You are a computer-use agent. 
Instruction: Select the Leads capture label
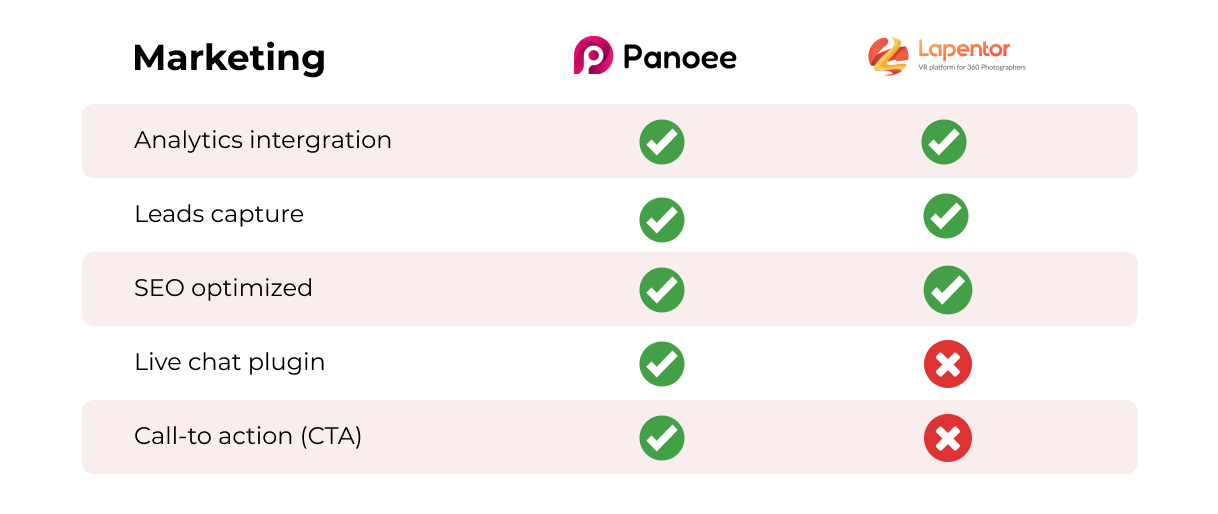219,214
